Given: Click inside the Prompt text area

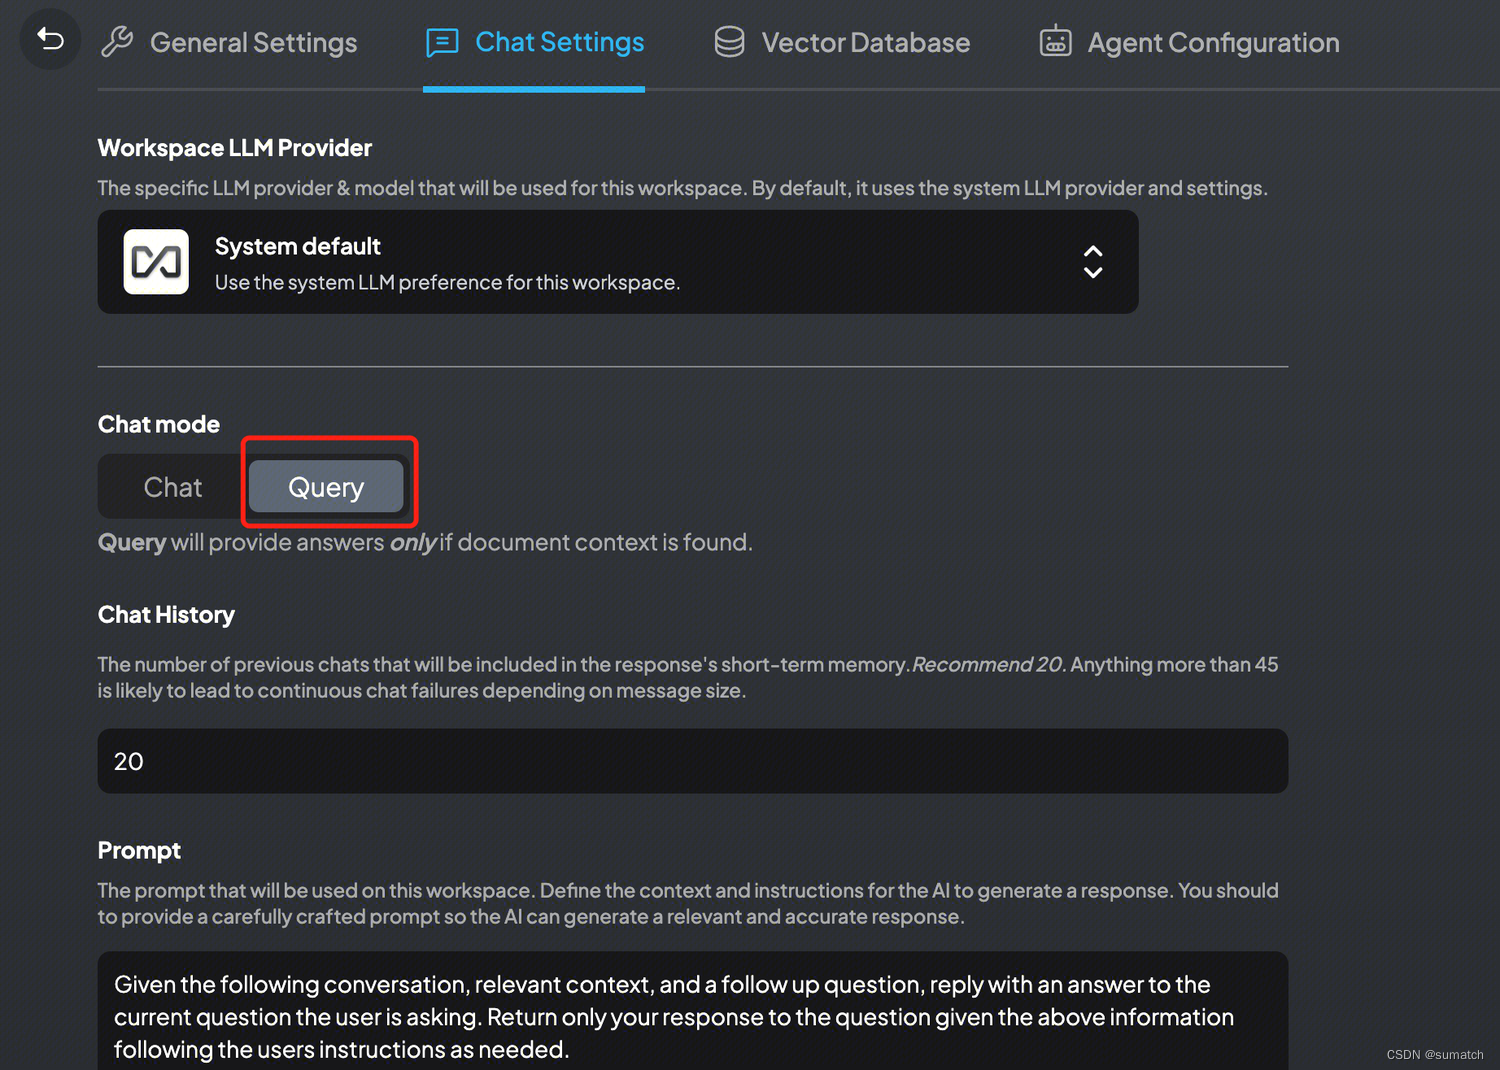Looking at the screenshot, I should [x=692, y=1012].
